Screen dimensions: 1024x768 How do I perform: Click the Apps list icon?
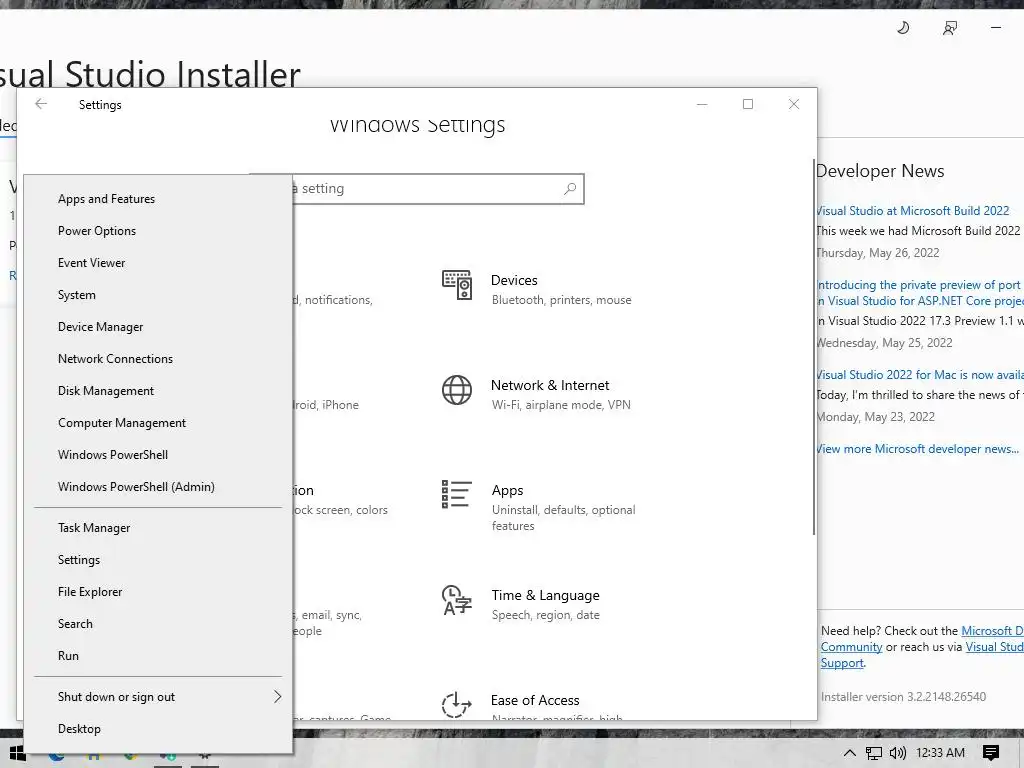click(456, 494)
